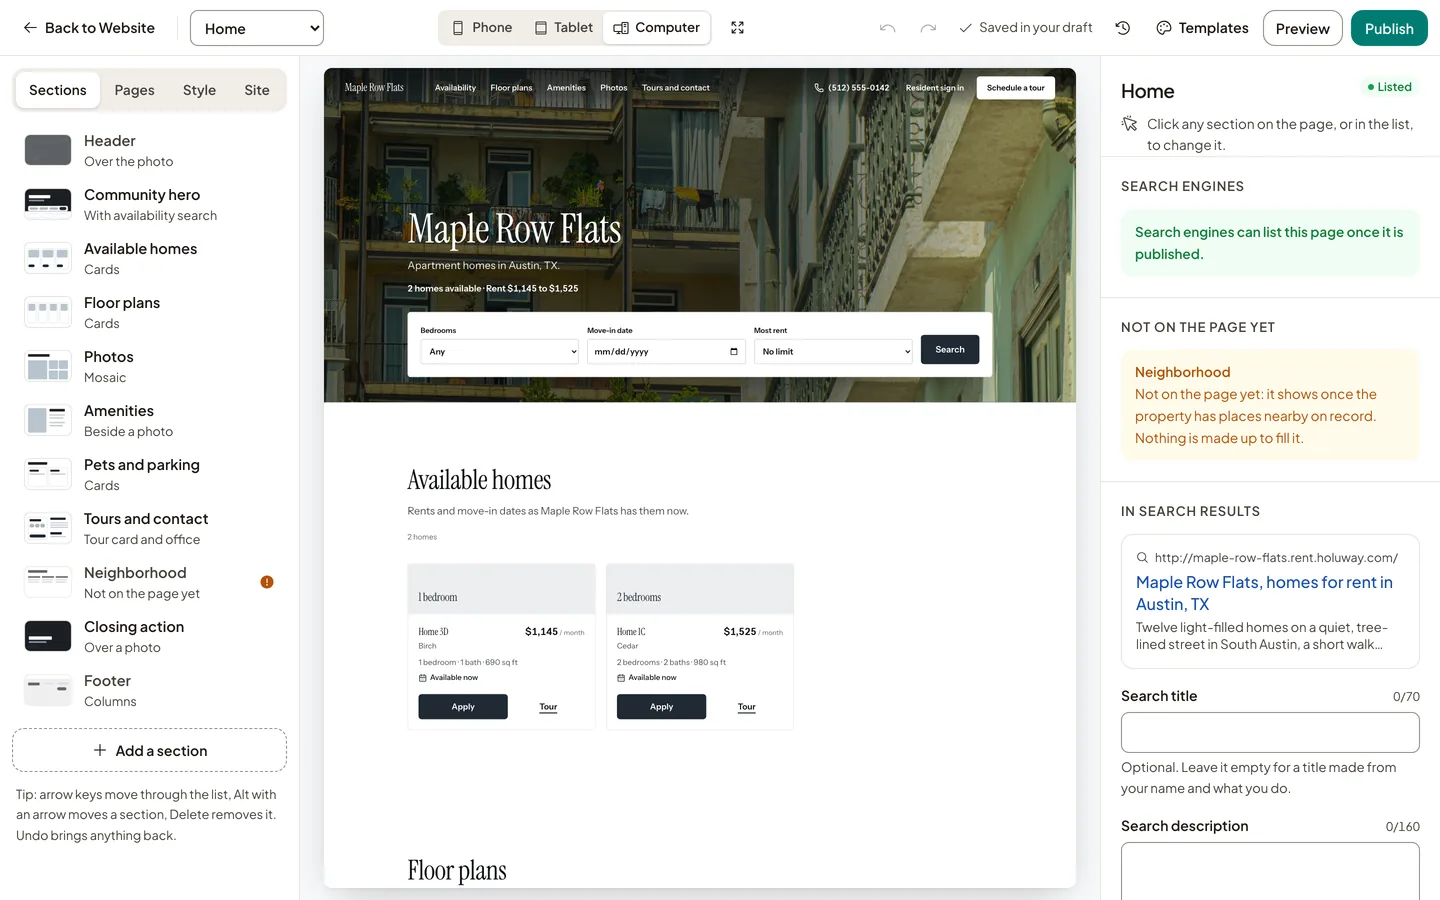Click the Back to Website arrow link
The width and height of the screenshot is (1440, 900).
pos(89,28)
